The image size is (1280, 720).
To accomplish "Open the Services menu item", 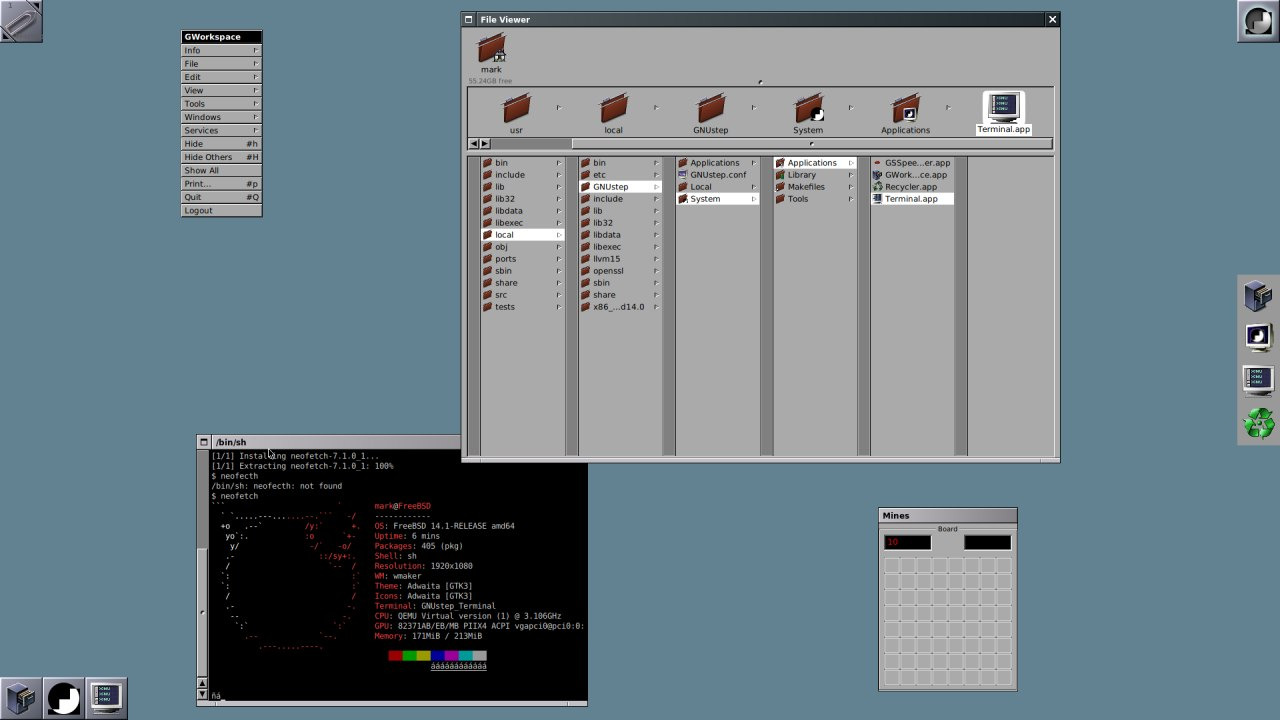I will [x=221, y=130].
